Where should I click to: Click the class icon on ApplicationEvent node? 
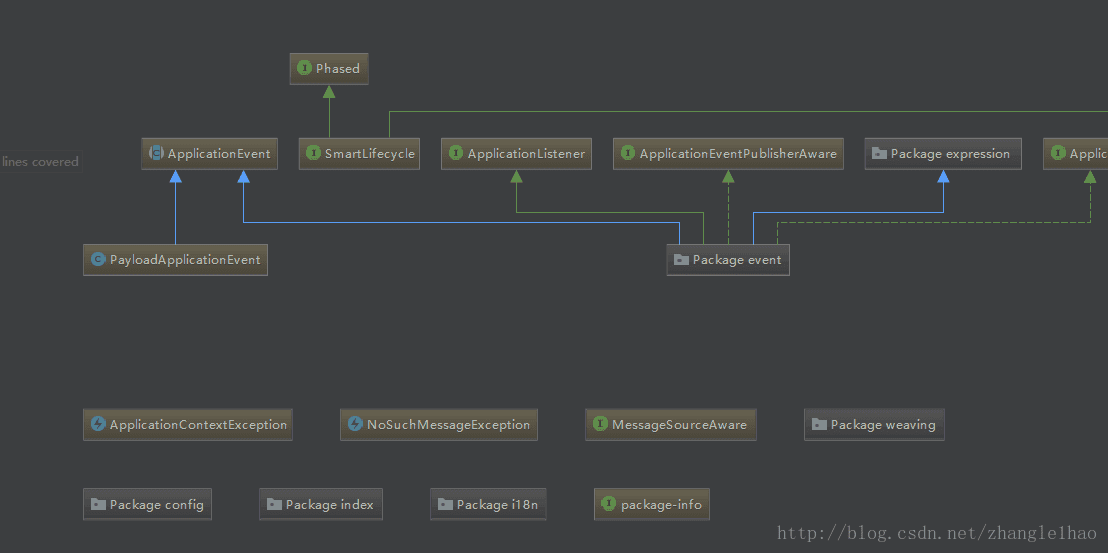click(x=156, y=153)
